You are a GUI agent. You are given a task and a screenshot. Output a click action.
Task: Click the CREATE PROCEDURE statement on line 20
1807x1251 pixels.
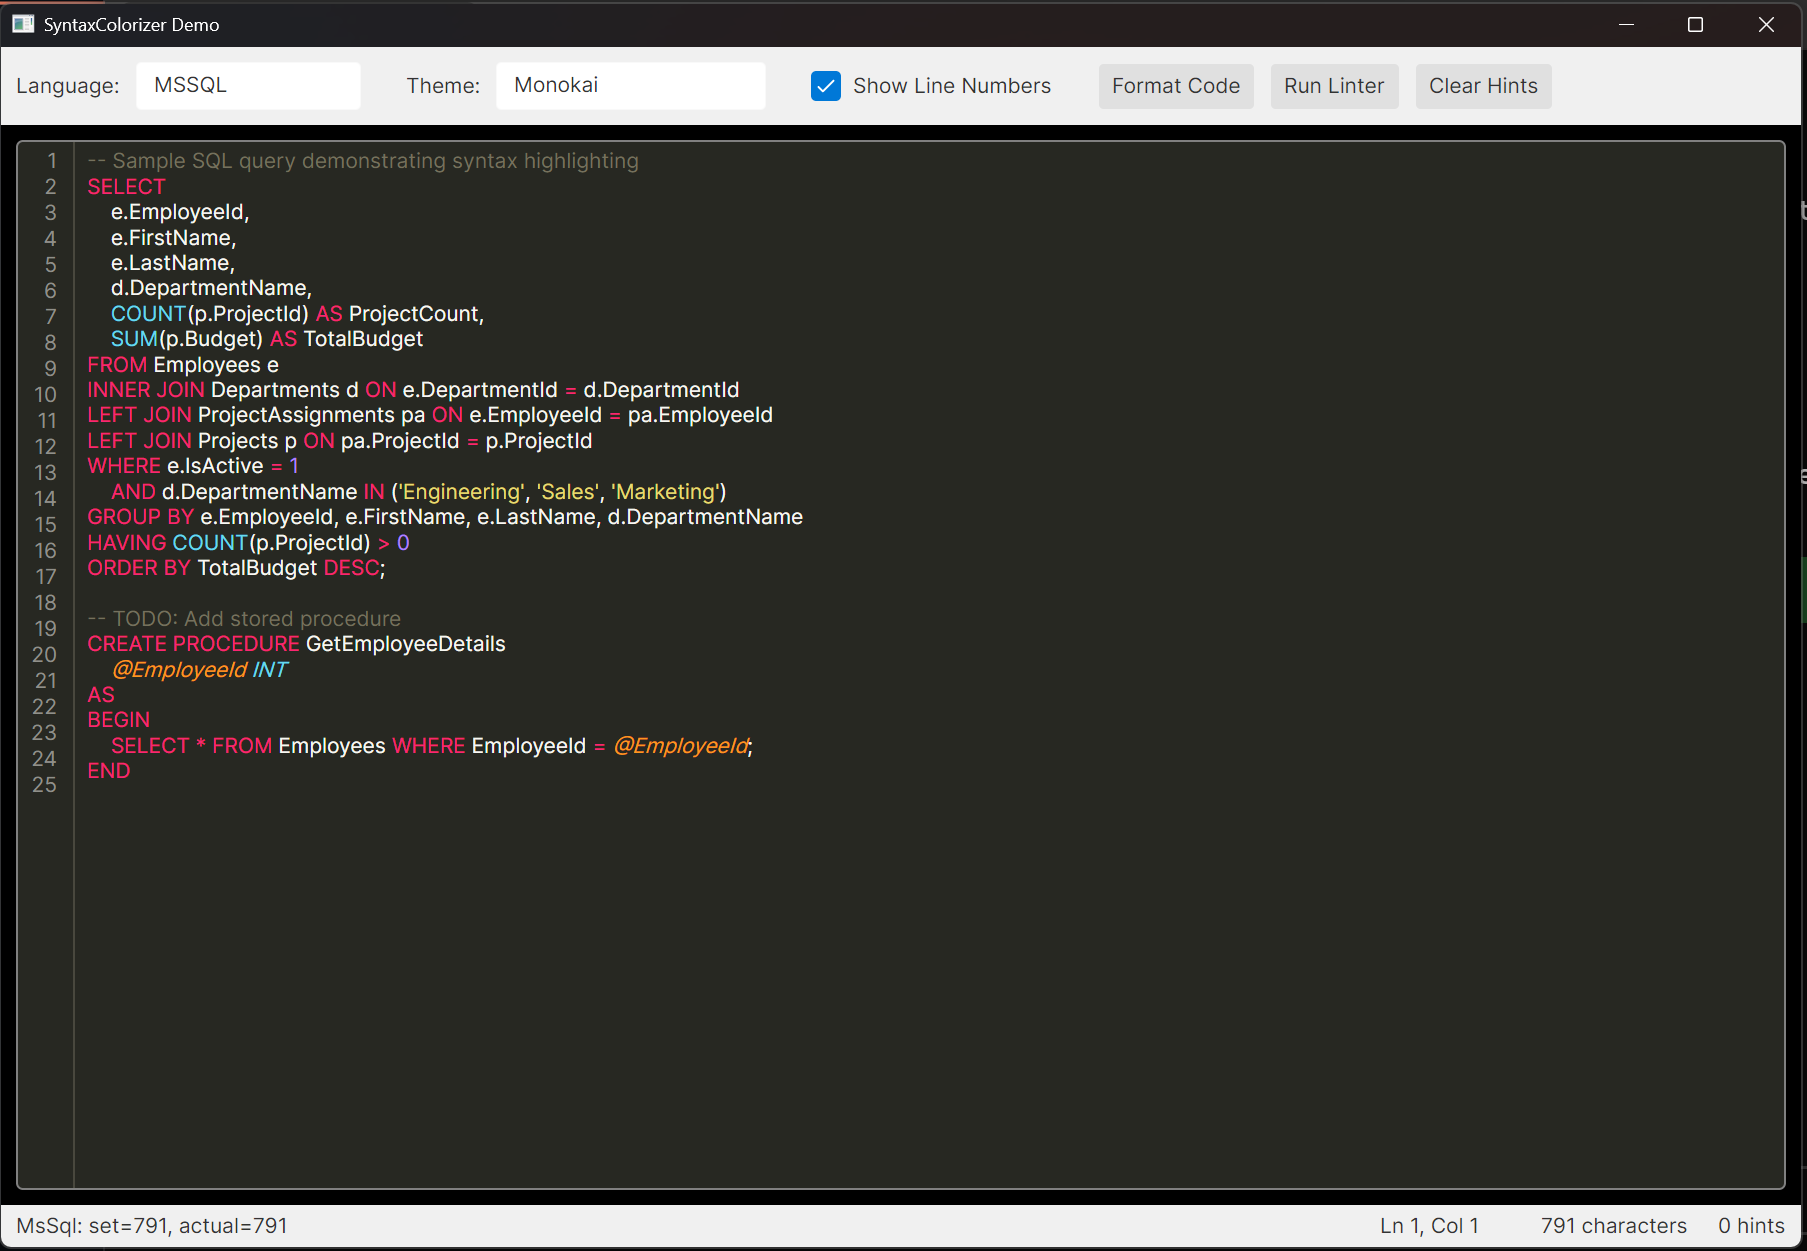192,643
